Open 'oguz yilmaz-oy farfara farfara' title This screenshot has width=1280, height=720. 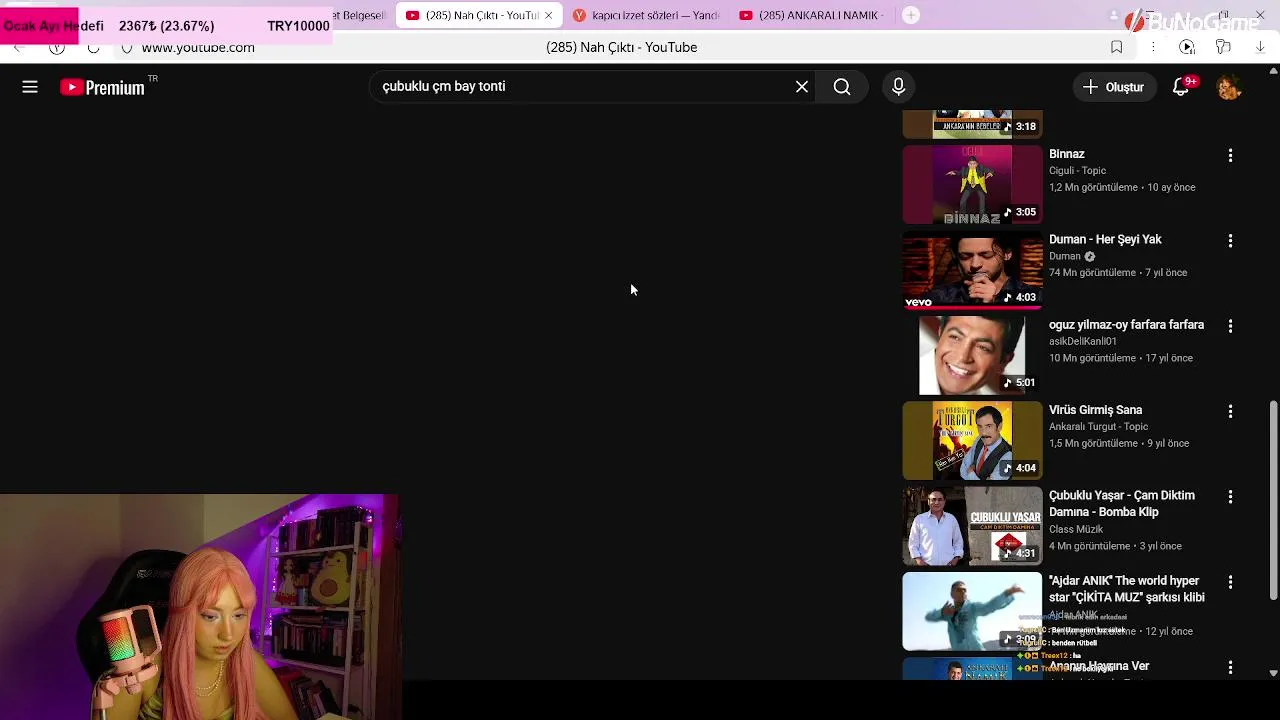coord(1126,325)
